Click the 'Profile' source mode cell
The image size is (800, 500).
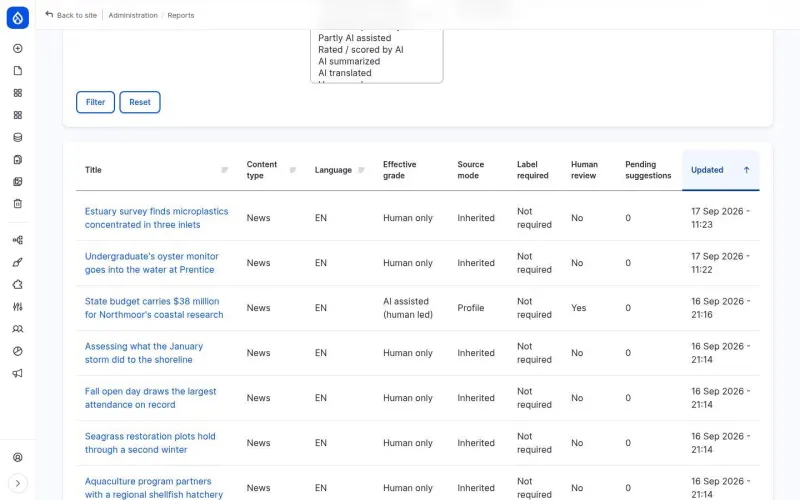pyautogui.click(x=470, y=308)
